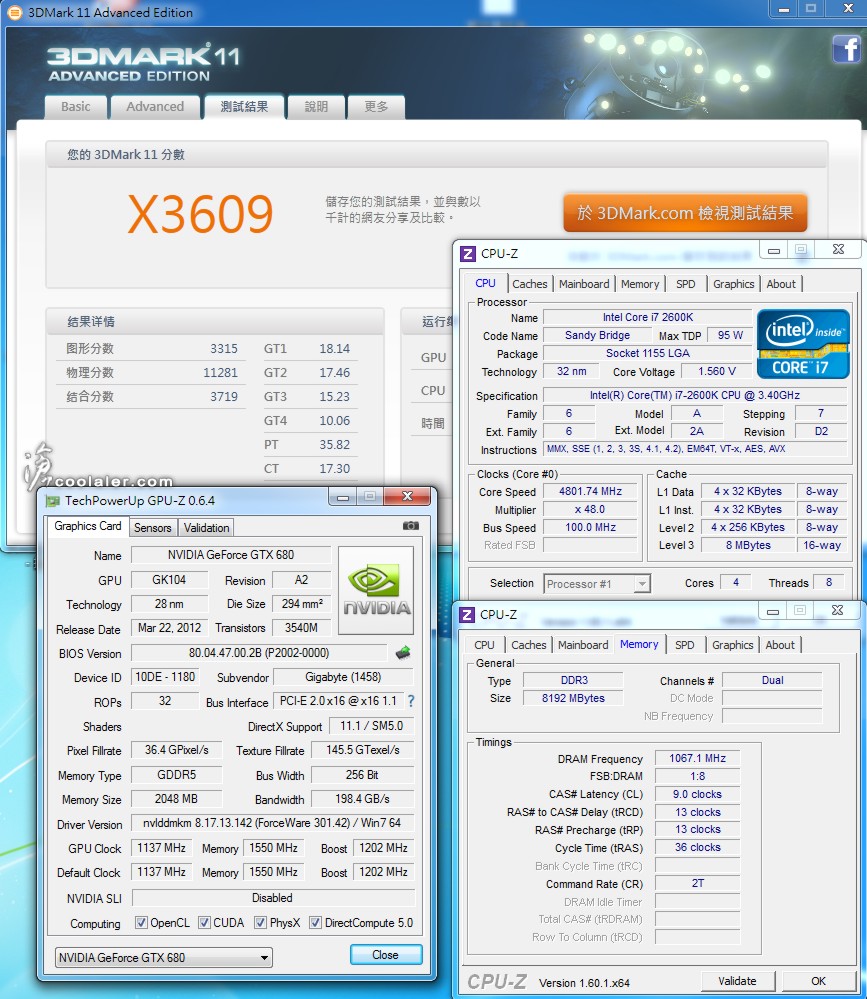The image size is (867, 999).
Task: Click the CAS# Latency value 9.0 clocks
Action: pos(698,794)
